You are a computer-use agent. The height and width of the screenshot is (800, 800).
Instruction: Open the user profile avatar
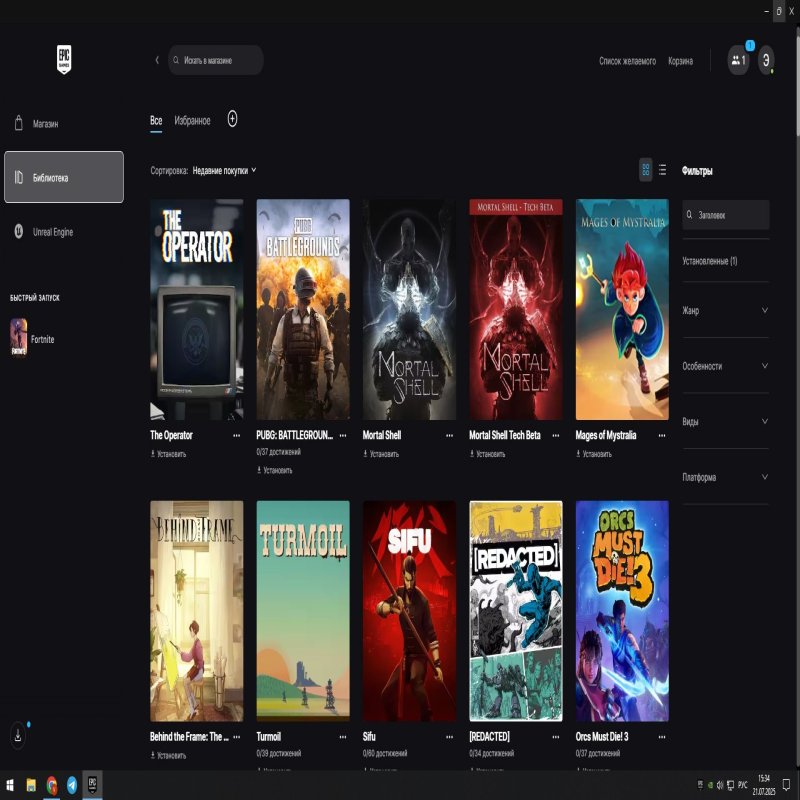click(766, 60)
